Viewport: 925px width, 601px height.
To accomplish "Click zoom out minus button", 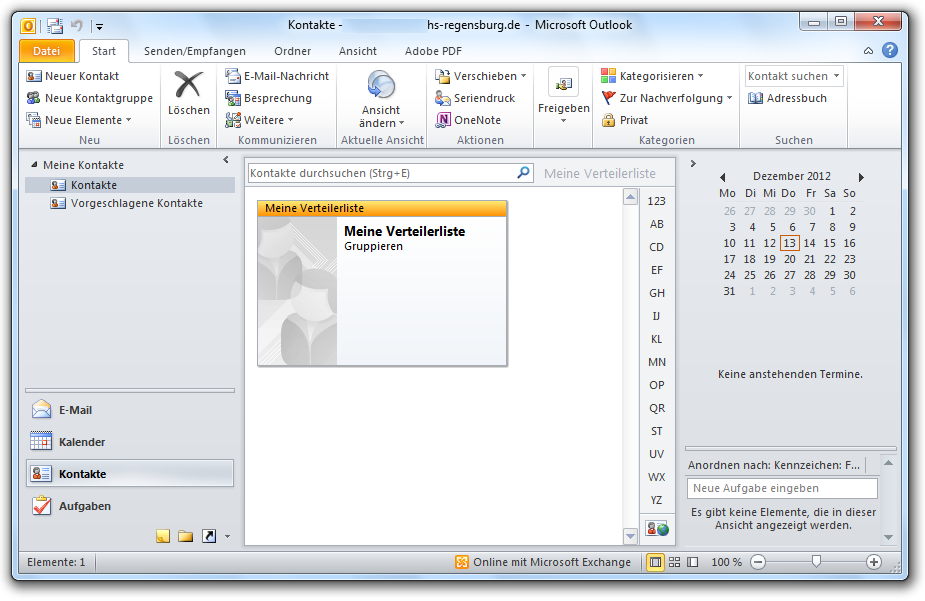I will click(758, 562).
